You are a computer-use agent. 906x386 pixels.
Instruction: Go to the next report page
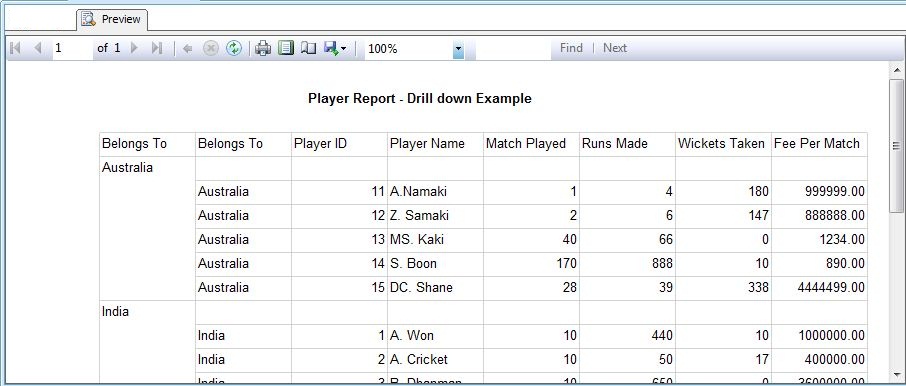[x=135, y=49]
